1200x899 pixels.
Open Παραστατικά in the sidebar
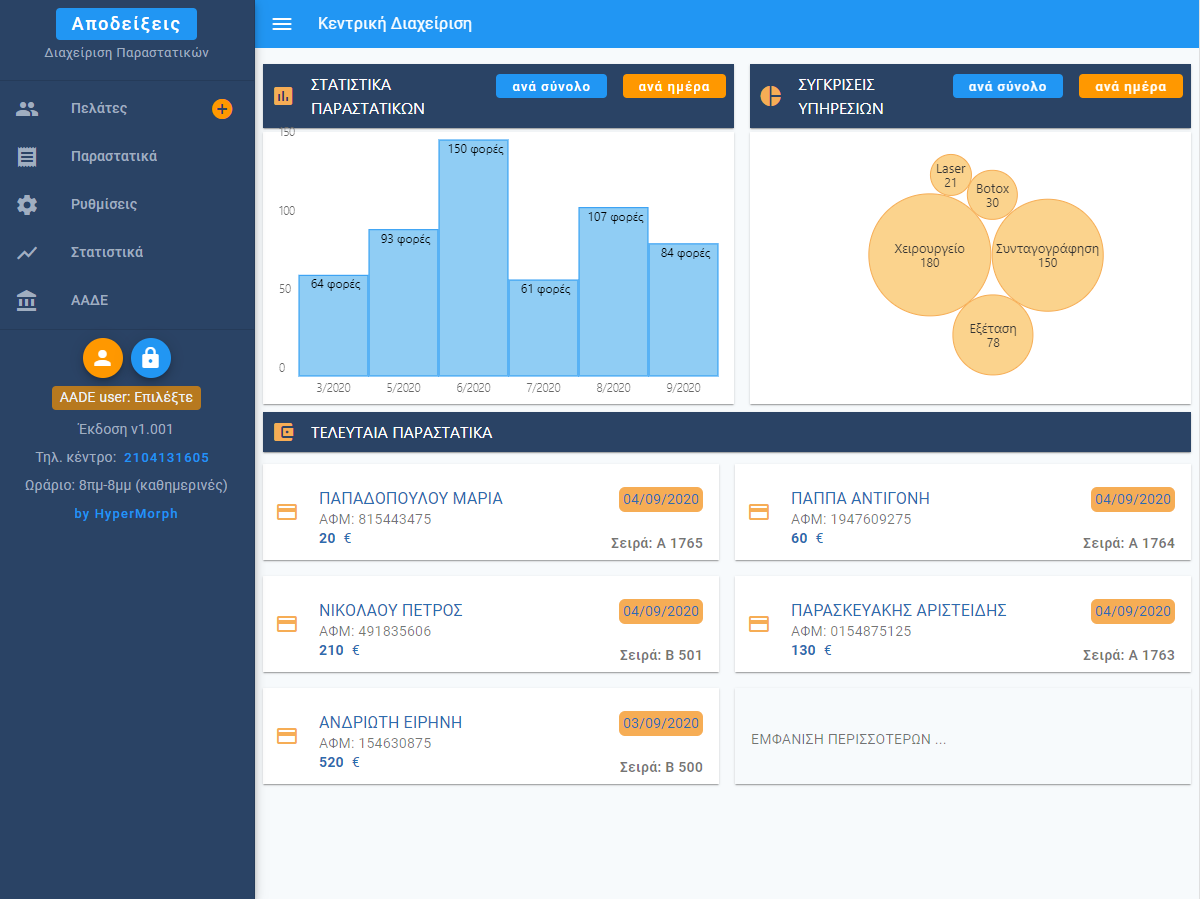(113, 156)
